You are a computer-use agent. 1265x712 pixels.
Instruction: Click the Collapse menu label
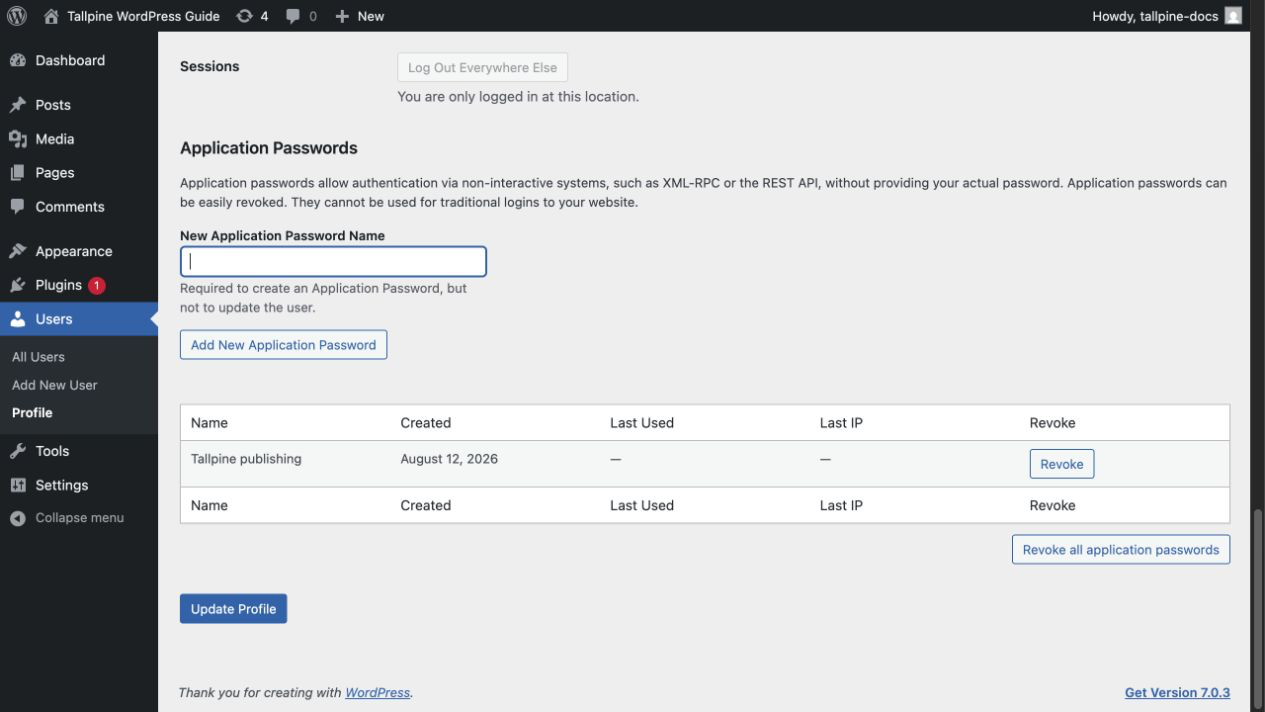point(79,518)
